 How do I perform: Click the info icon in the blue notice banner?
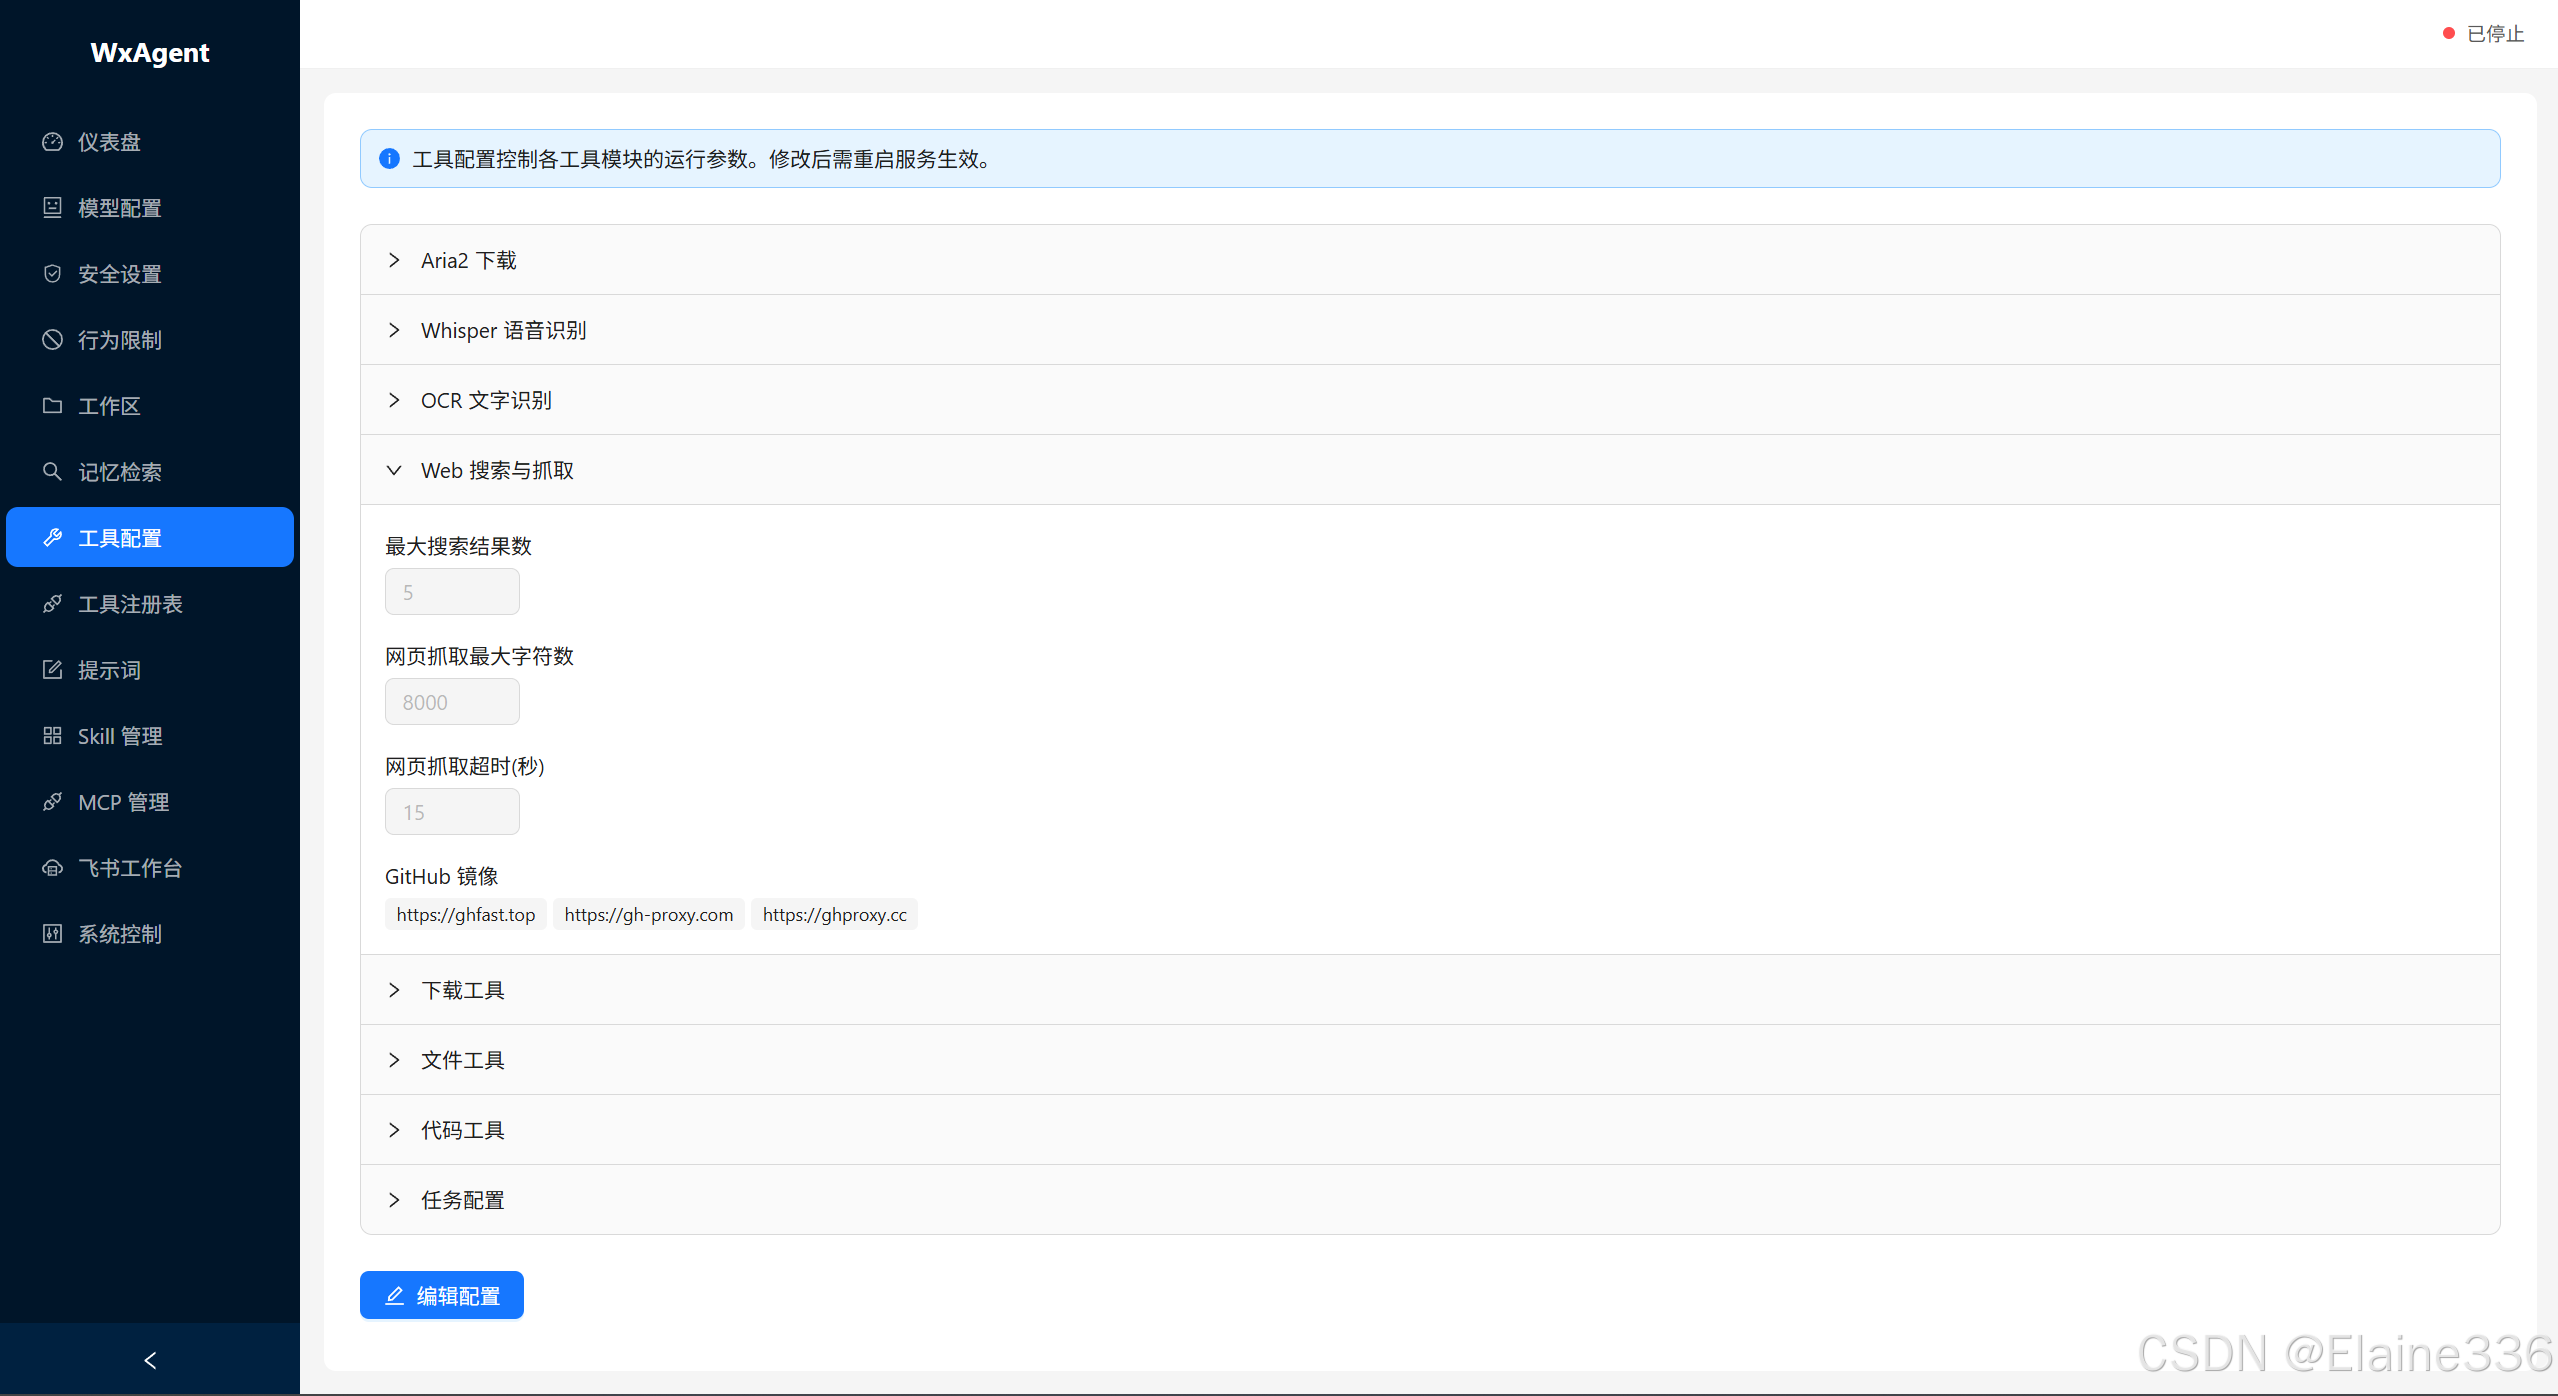pyautogui.click(x=390, y=159)
